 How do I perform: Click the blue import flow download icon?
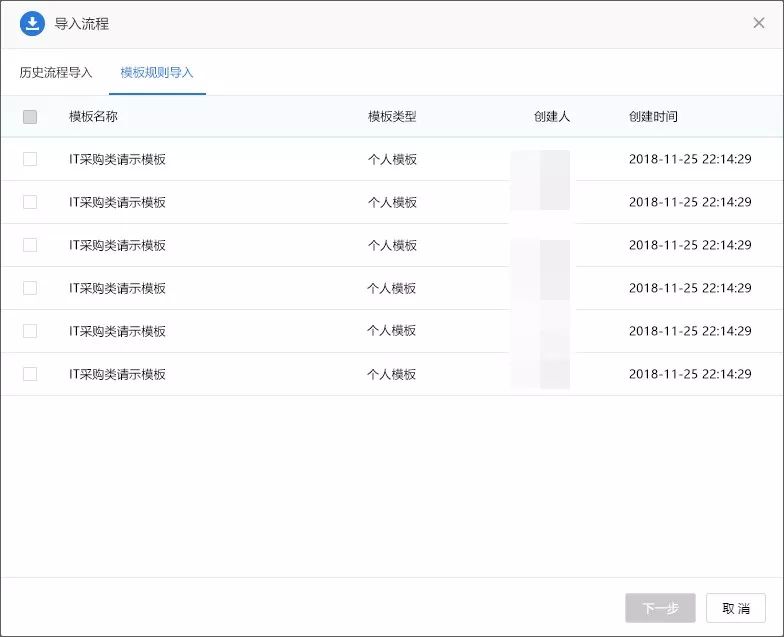[x=32, y=24]
